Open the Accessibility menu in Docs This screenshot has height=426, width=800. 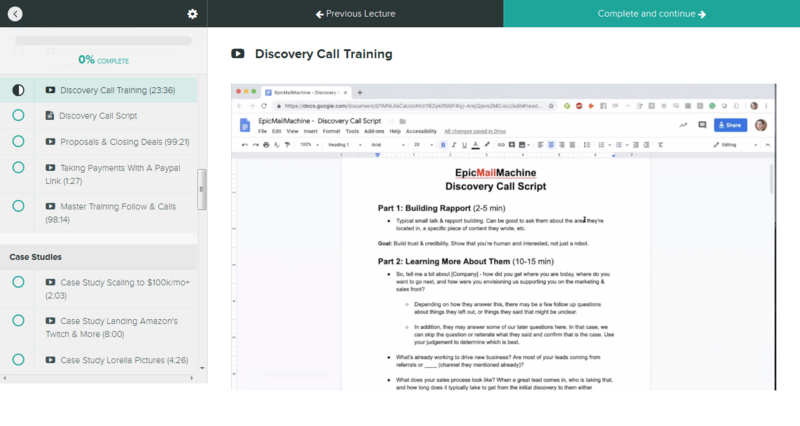pos(421,132)
